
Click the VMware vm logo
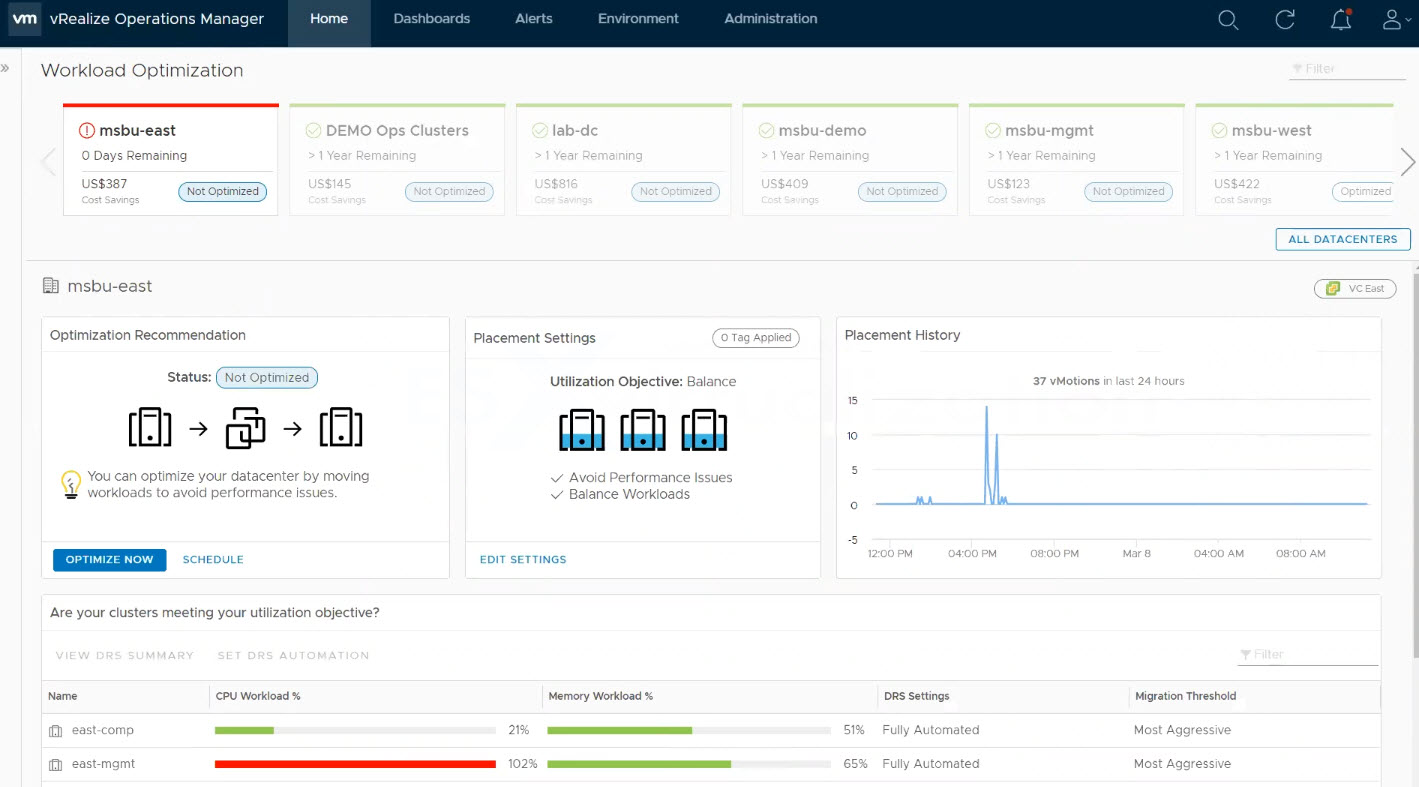25,19
